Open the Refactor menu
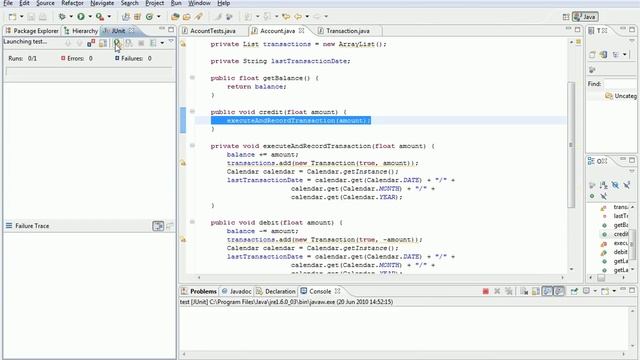The width and height of the screenshot is (640, 360). (72, 3)
